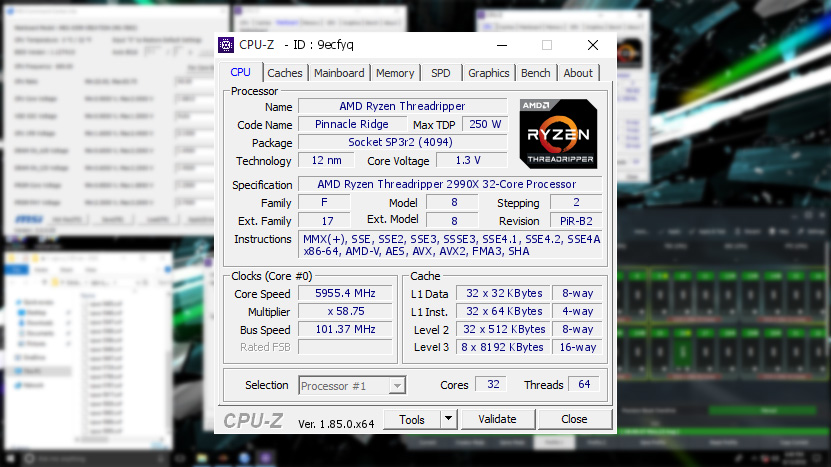
Task: Click the Max TDP value 250 W
Action: pos(485,124)
